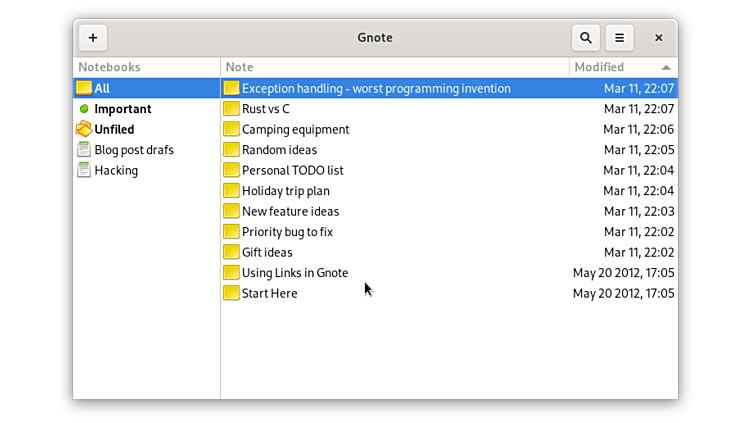This screenshot has width=752, height=423.
Task: Choose the Using Links in Gnote note
Action: (295, 273)
